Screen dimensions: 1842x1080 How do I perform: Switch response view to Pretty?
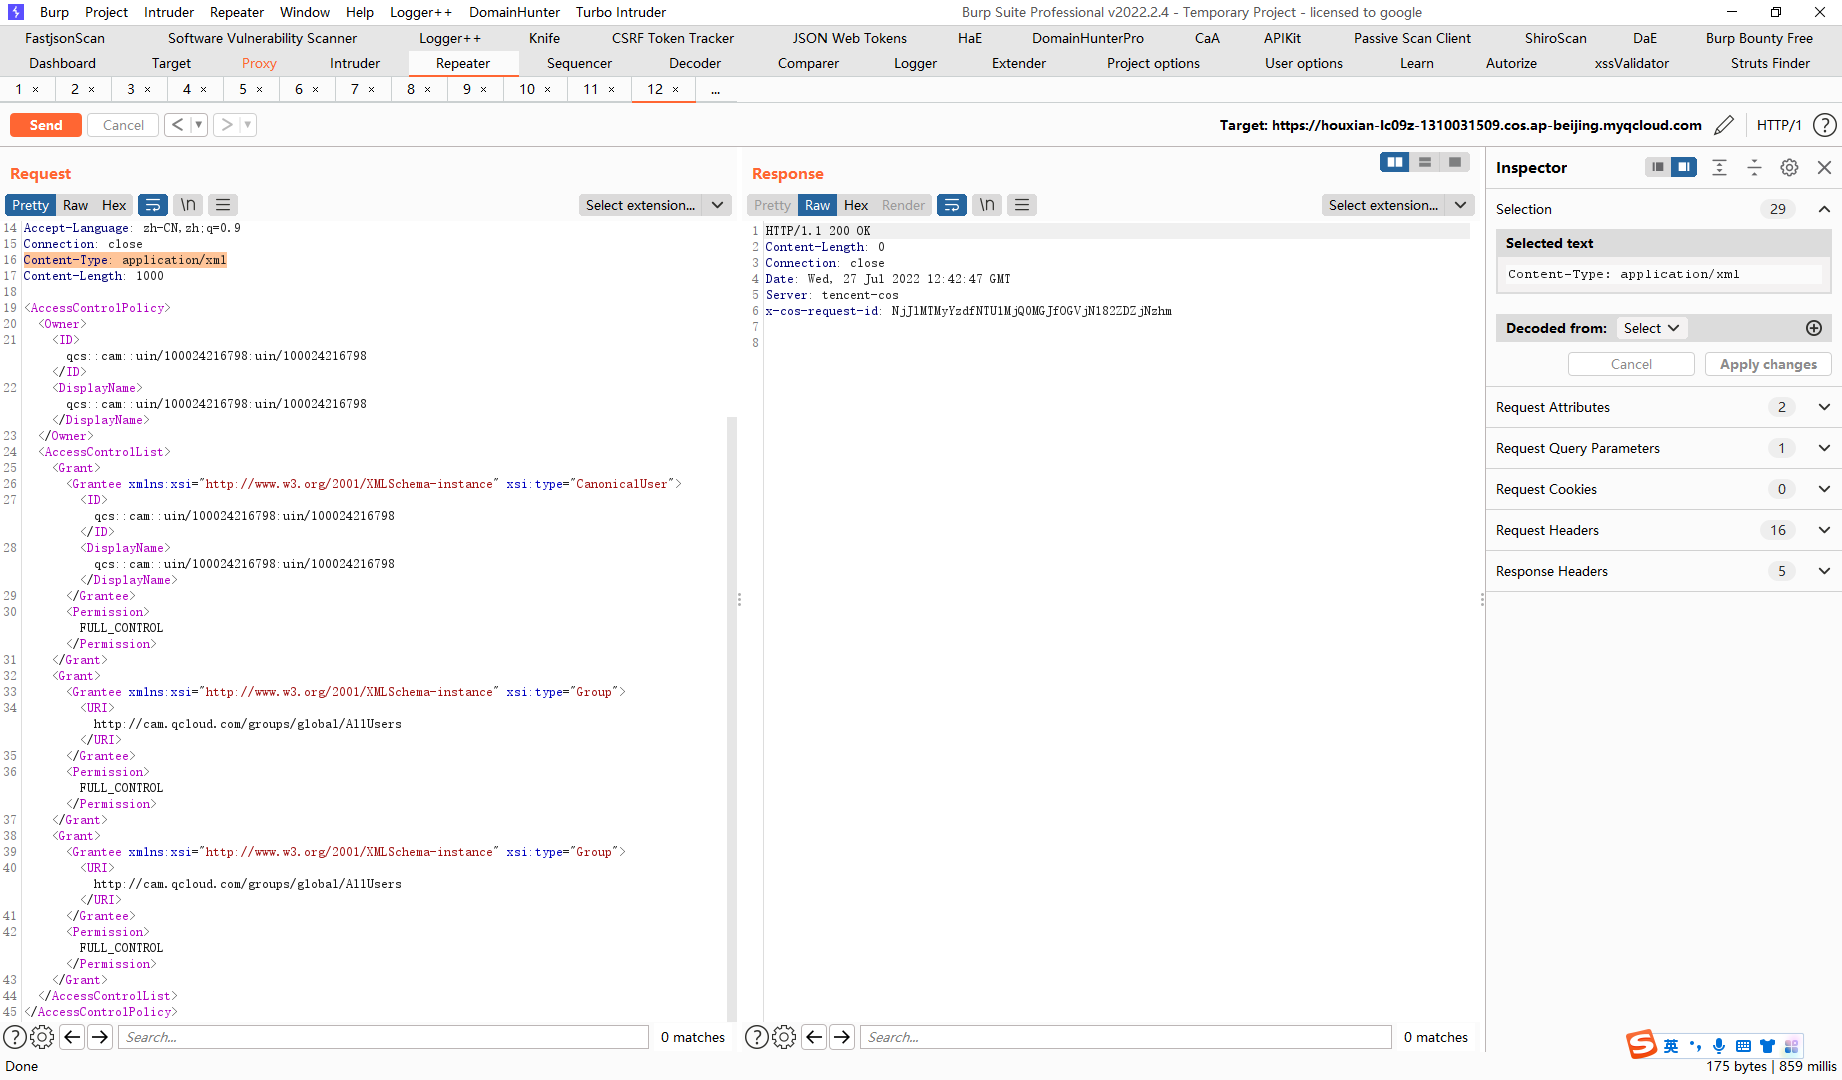click(772, 205)
